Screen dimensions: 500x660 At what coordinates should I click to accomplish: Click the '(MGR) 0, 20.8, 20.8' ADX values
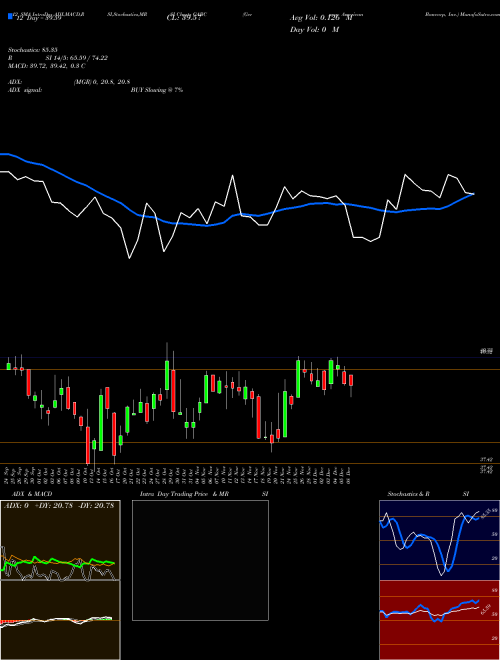(102, 82)
